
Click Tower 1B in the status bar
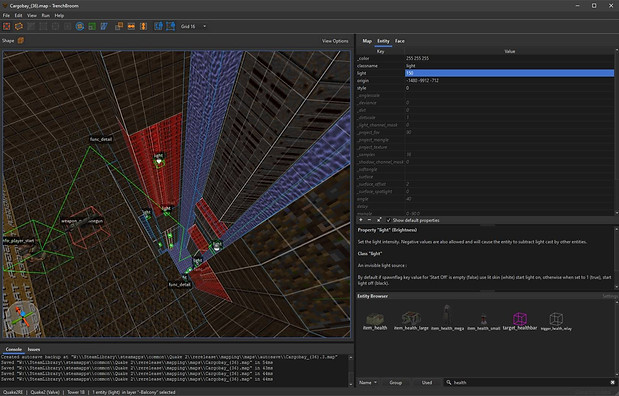(76, 392)
